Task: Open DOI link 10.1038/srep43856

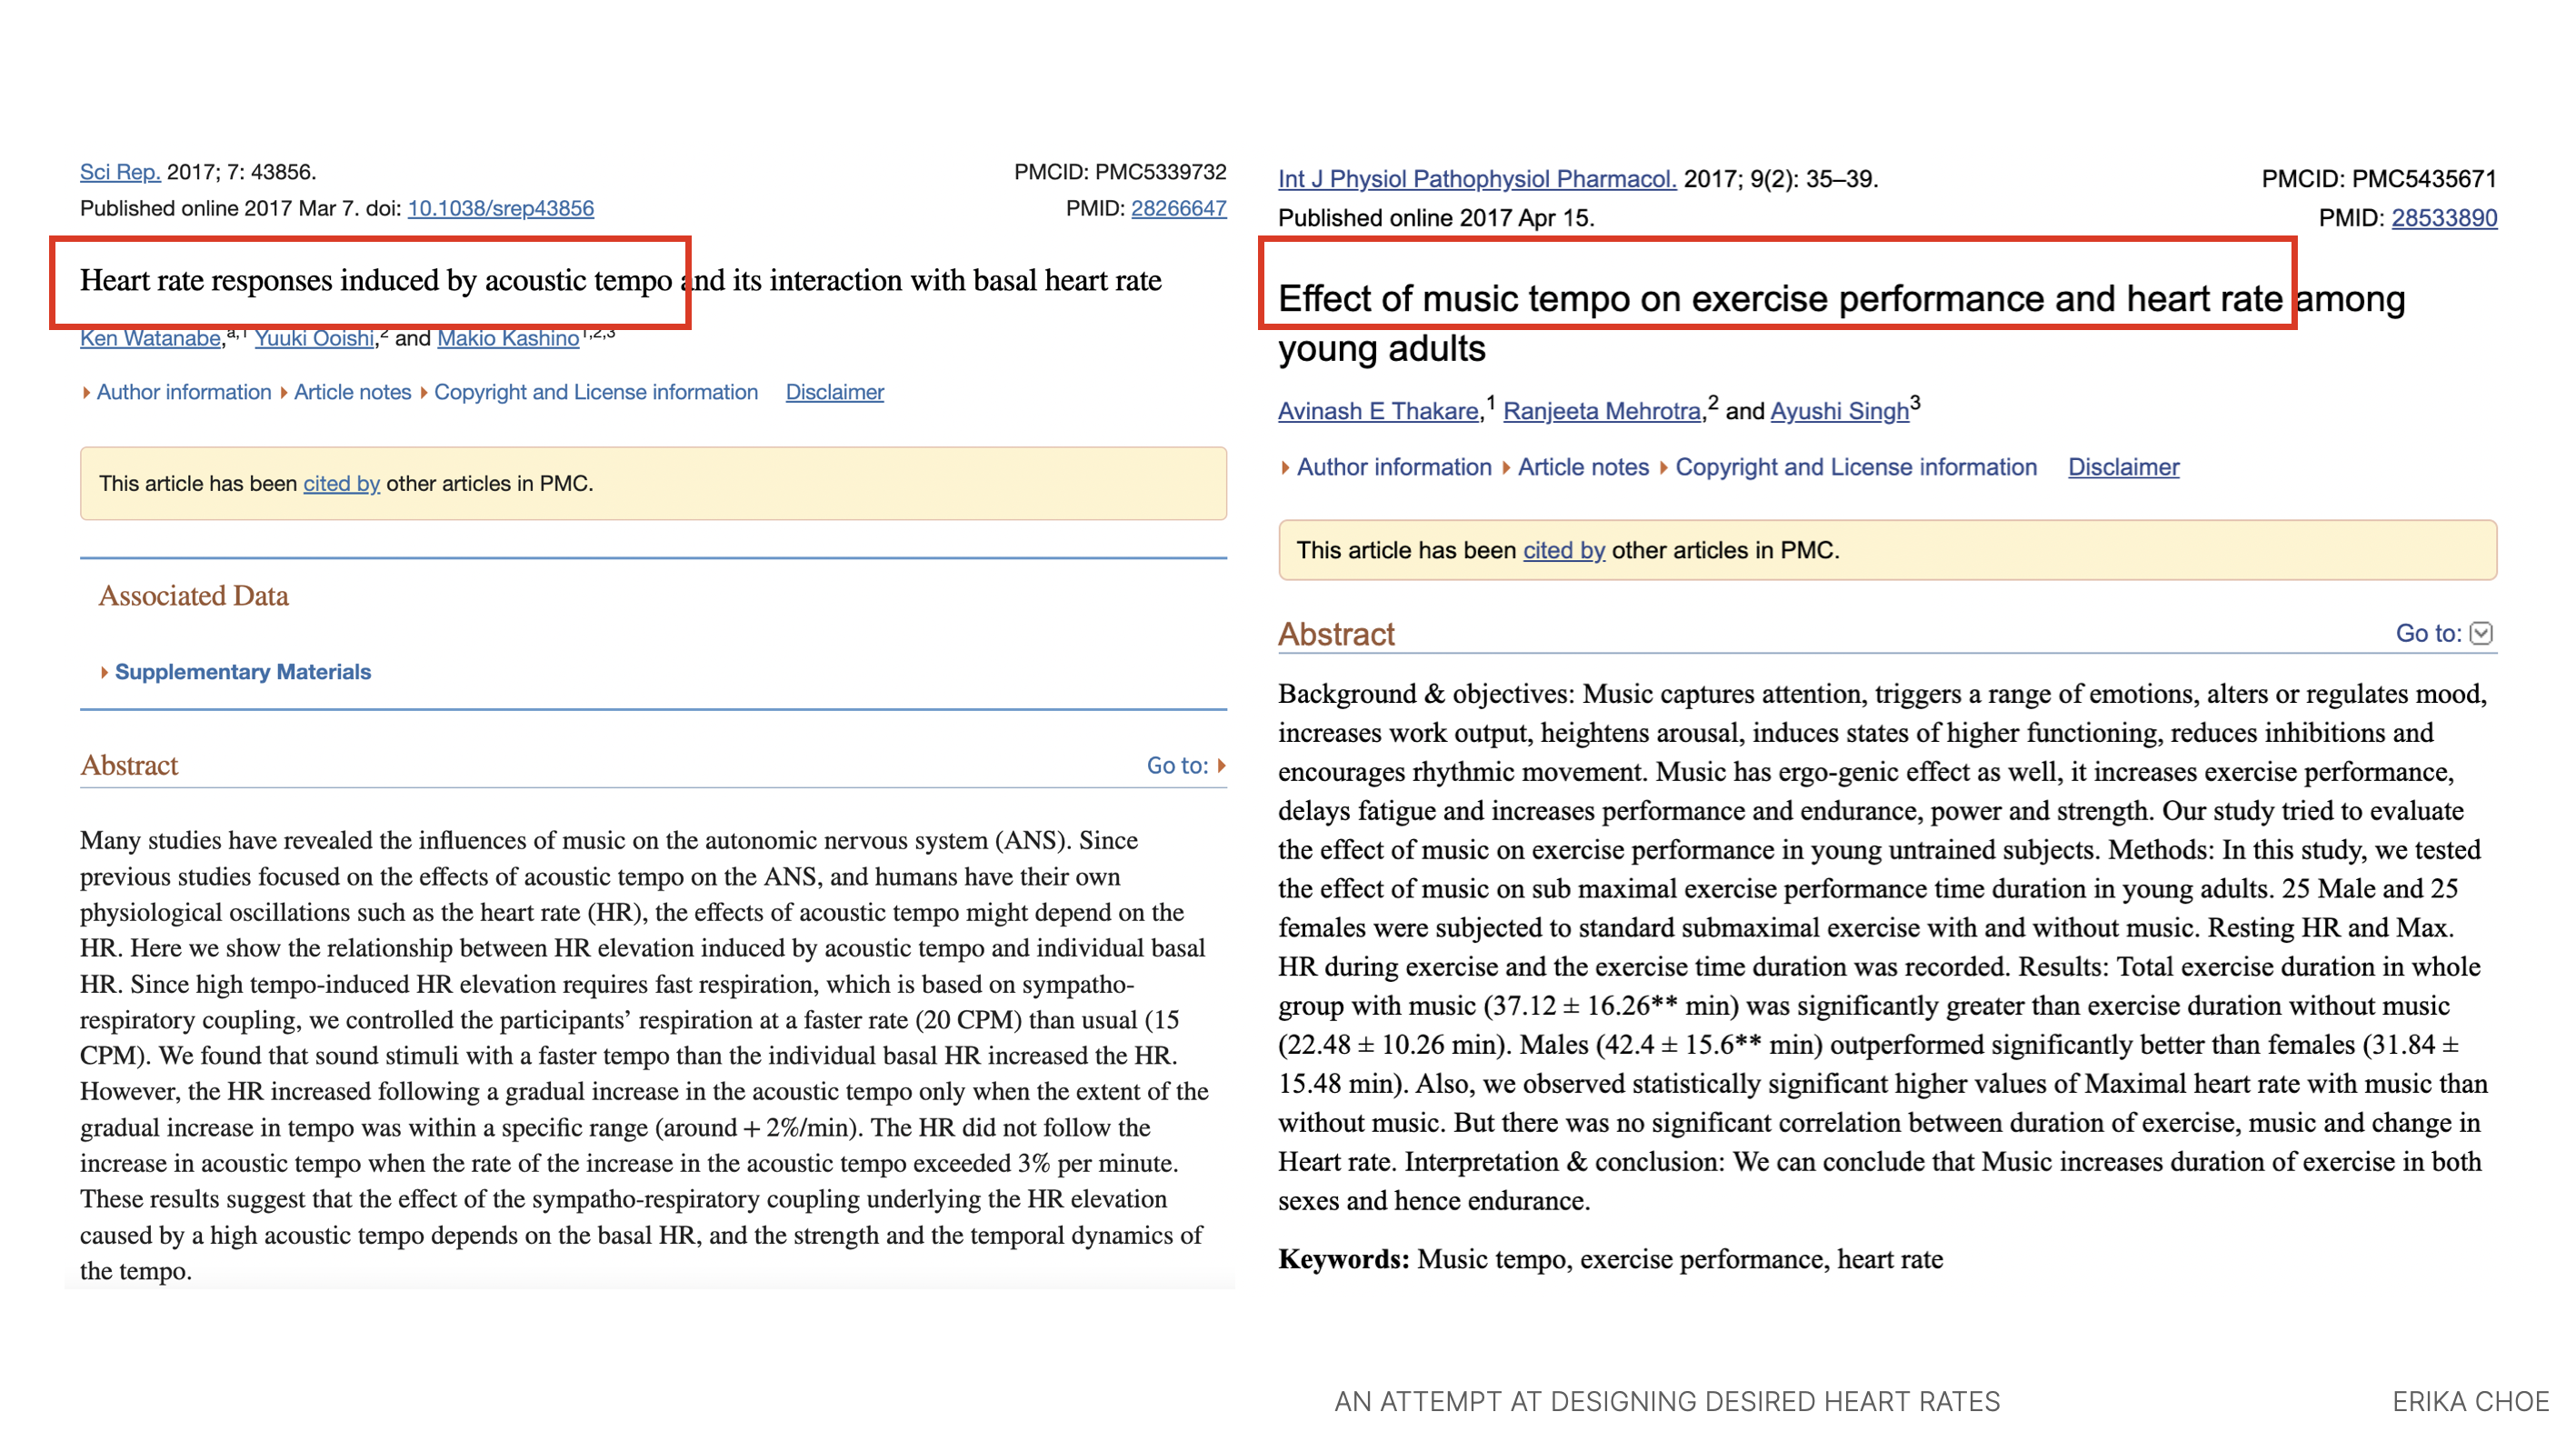Action: coord(500,208)
